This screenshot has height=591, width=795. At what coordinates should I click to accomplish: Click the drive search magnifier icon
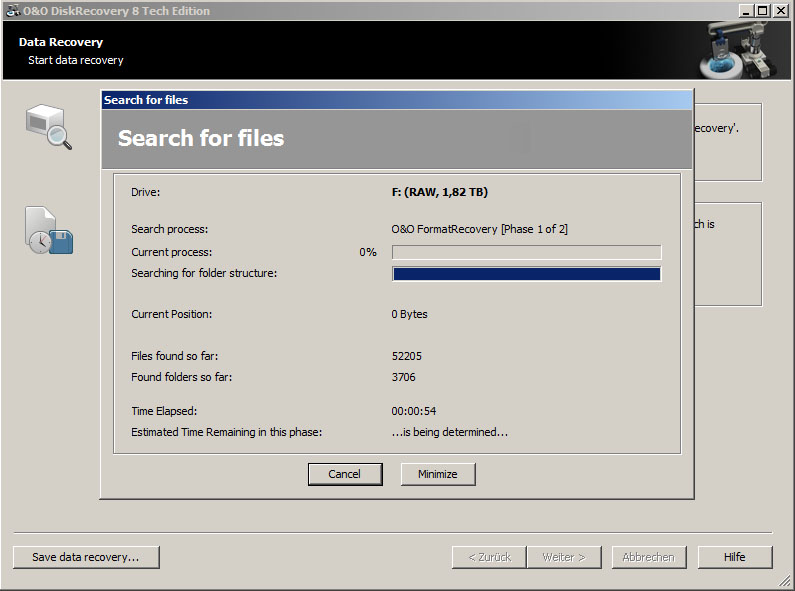pyautogui.click(x=49, y=127)
